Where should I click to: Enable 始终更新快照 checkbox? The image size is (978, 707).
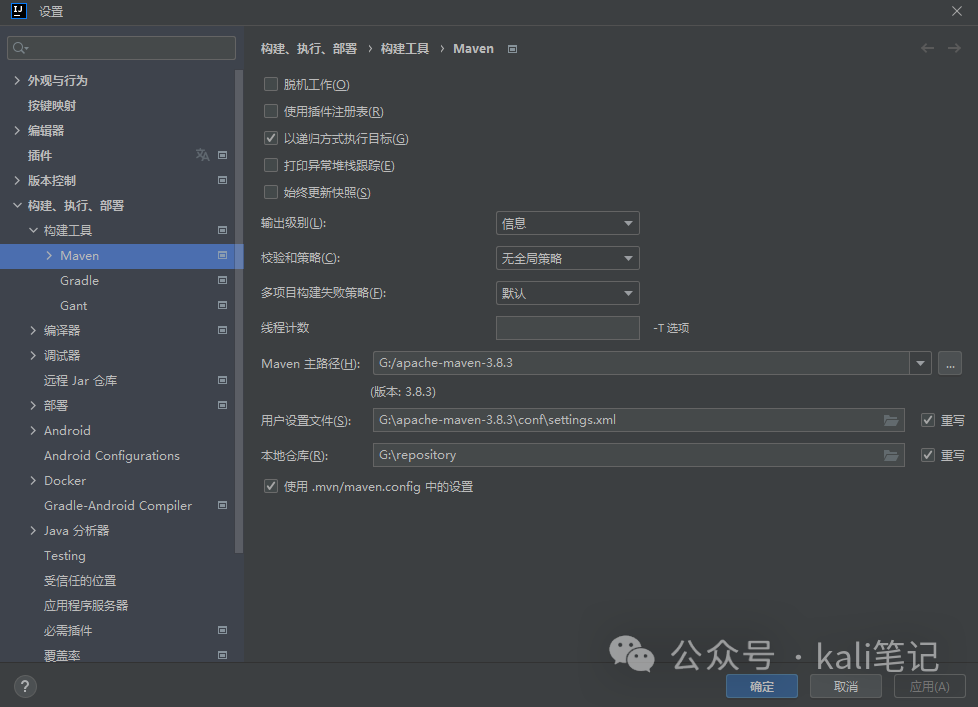[271, 192]
